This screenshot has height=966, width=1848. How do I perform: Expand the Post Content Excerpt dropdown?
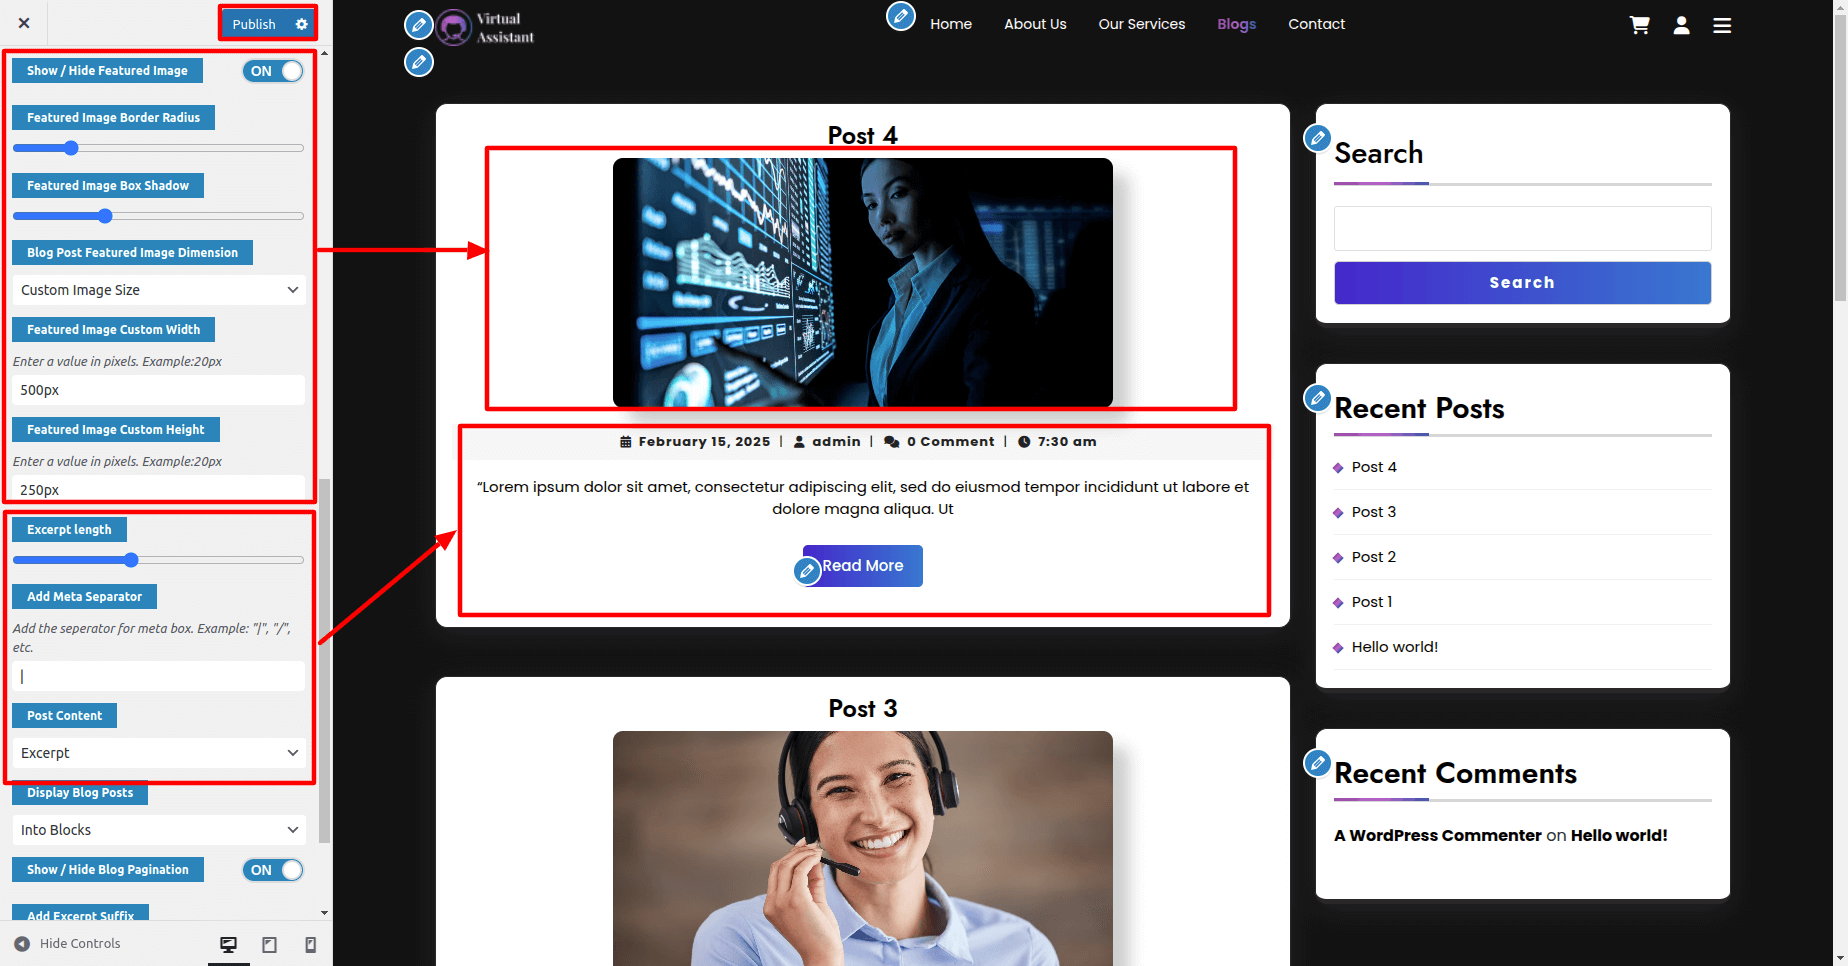coord(159,753)
